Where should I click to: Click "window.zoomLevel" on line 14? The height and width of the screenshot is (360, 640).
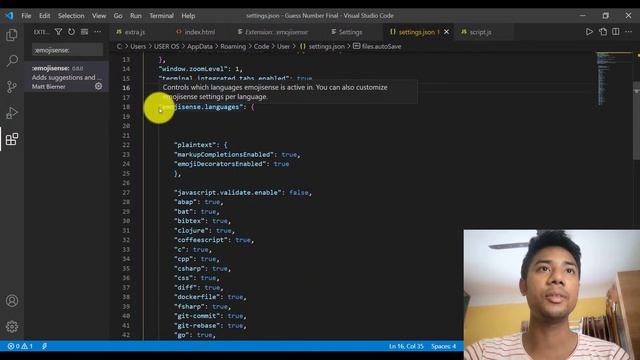[193, 69]
